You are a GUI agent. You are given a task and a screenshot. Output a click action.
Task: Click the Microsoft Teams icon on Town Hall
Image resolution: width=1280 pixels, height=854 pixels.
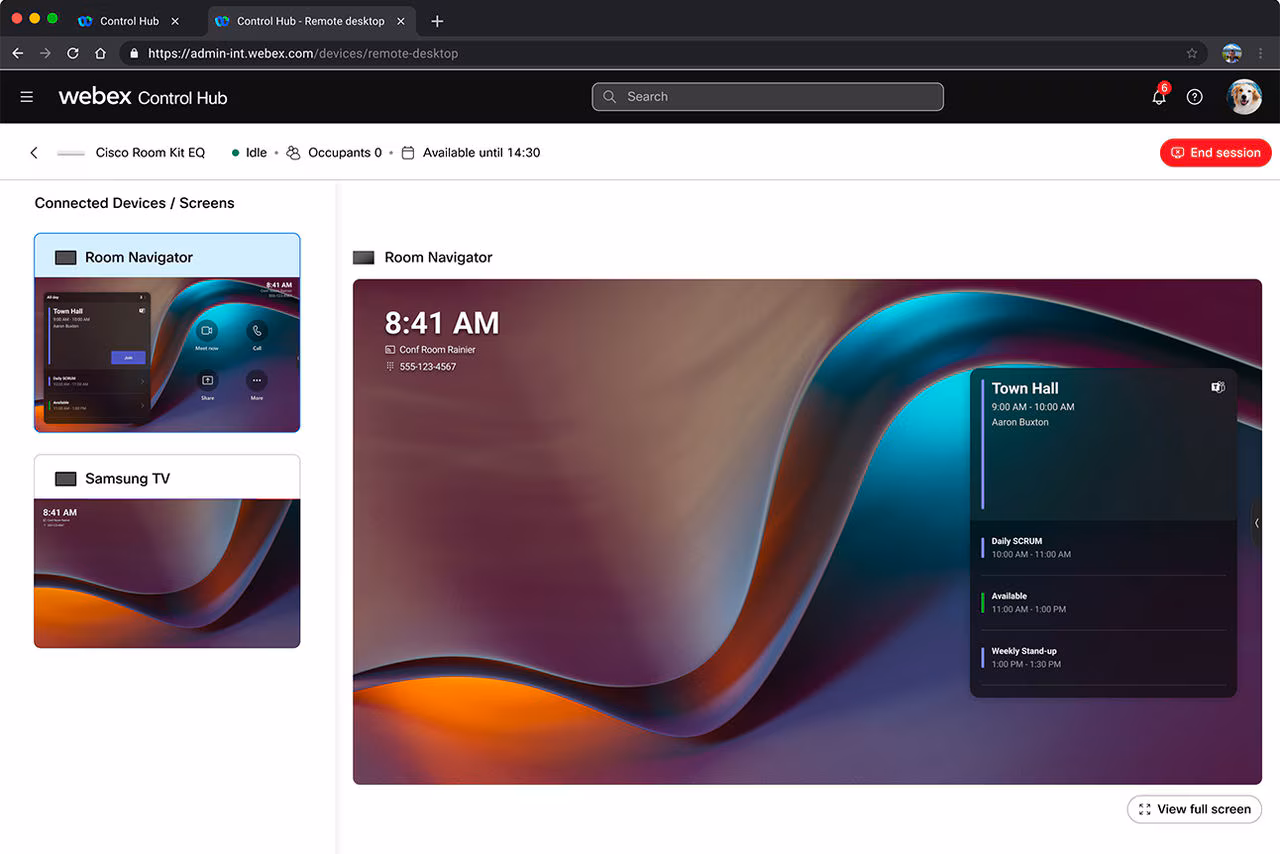coord(1218,387)
